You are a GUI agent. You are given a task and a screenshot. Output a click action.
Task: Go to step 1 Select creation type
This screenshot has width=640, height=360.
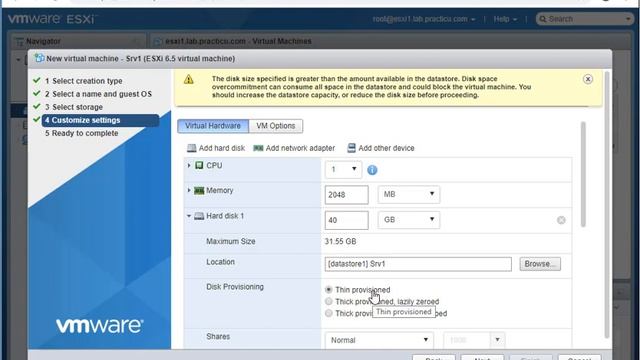click(84, 81)
